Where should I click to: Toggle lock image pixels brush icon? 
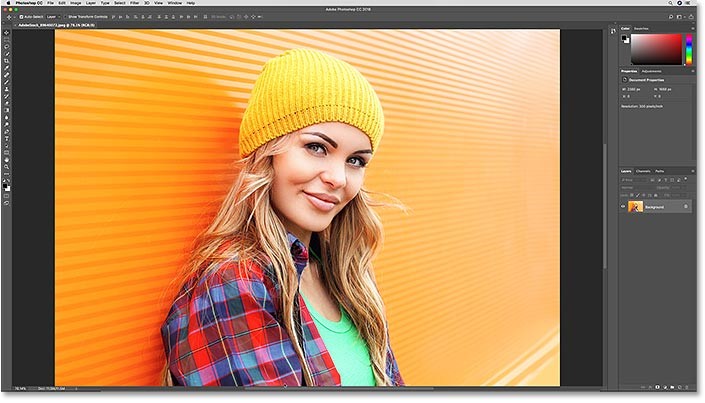[x=638, y=195]
